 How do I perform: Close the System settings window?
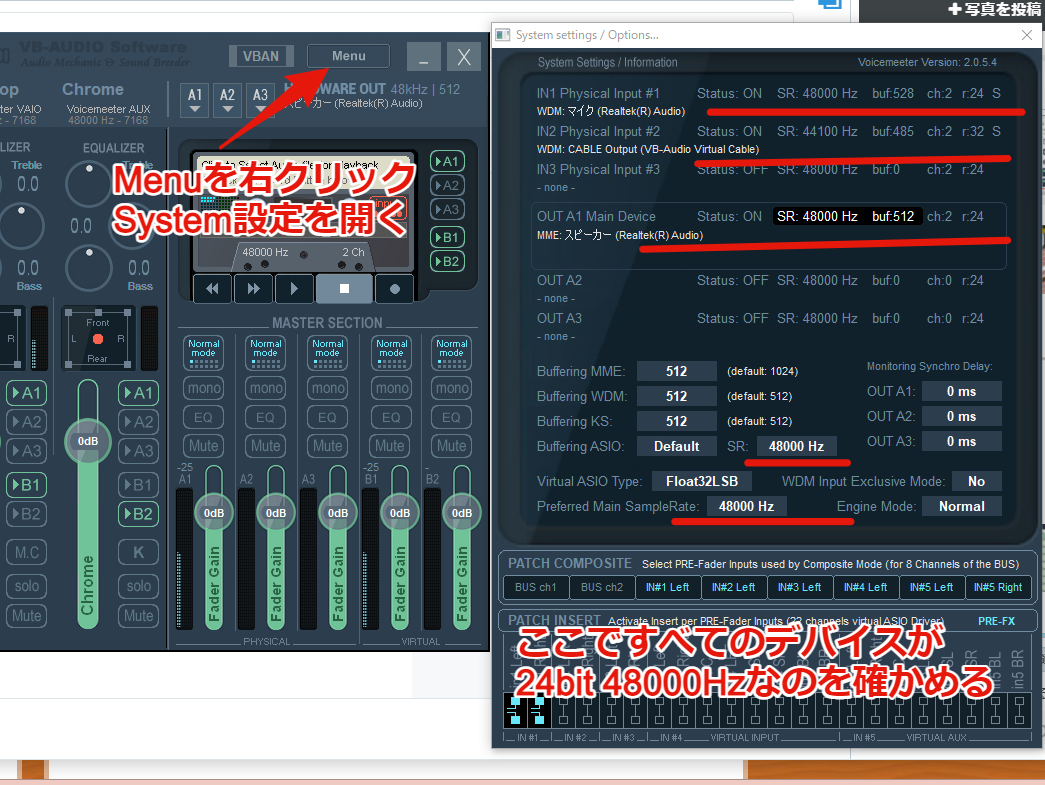click(1027, 35)
